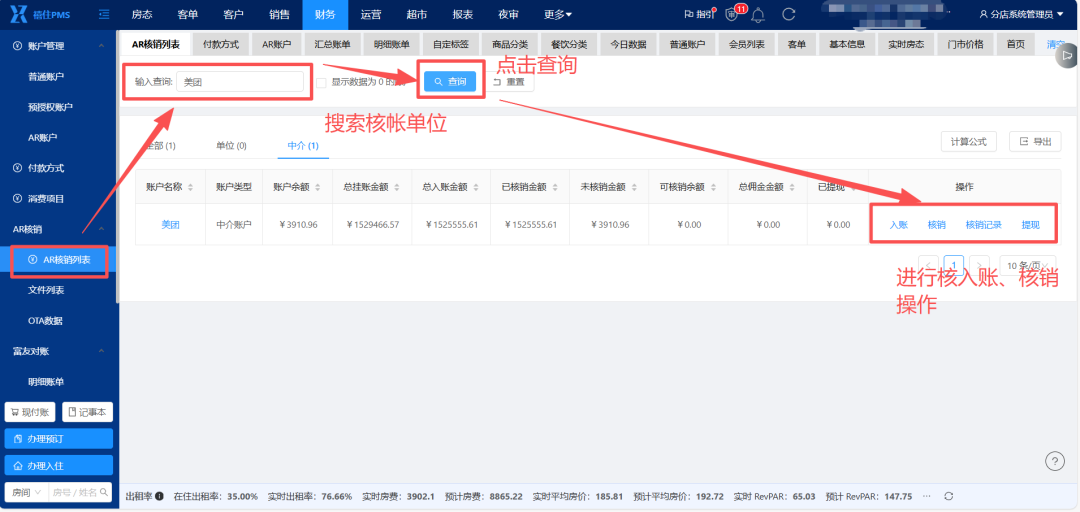
Task: Click the 办理预订 button
Action: coord(59,438)
